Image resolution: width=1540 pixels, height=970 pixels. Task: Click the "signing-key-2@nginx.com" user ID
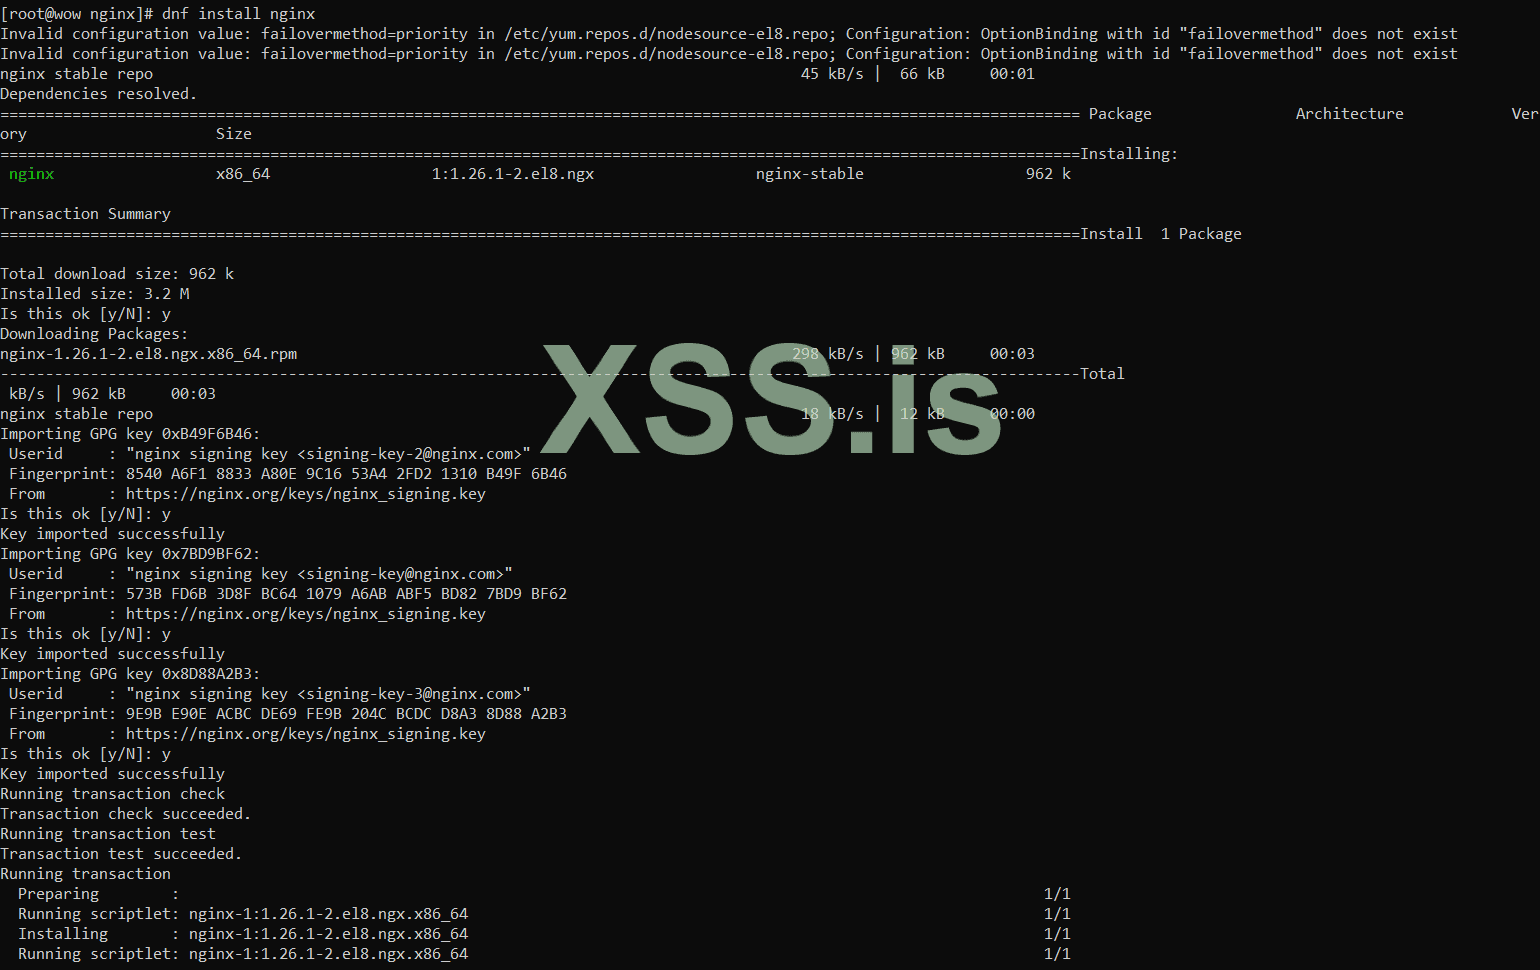[x=414, y=454]
